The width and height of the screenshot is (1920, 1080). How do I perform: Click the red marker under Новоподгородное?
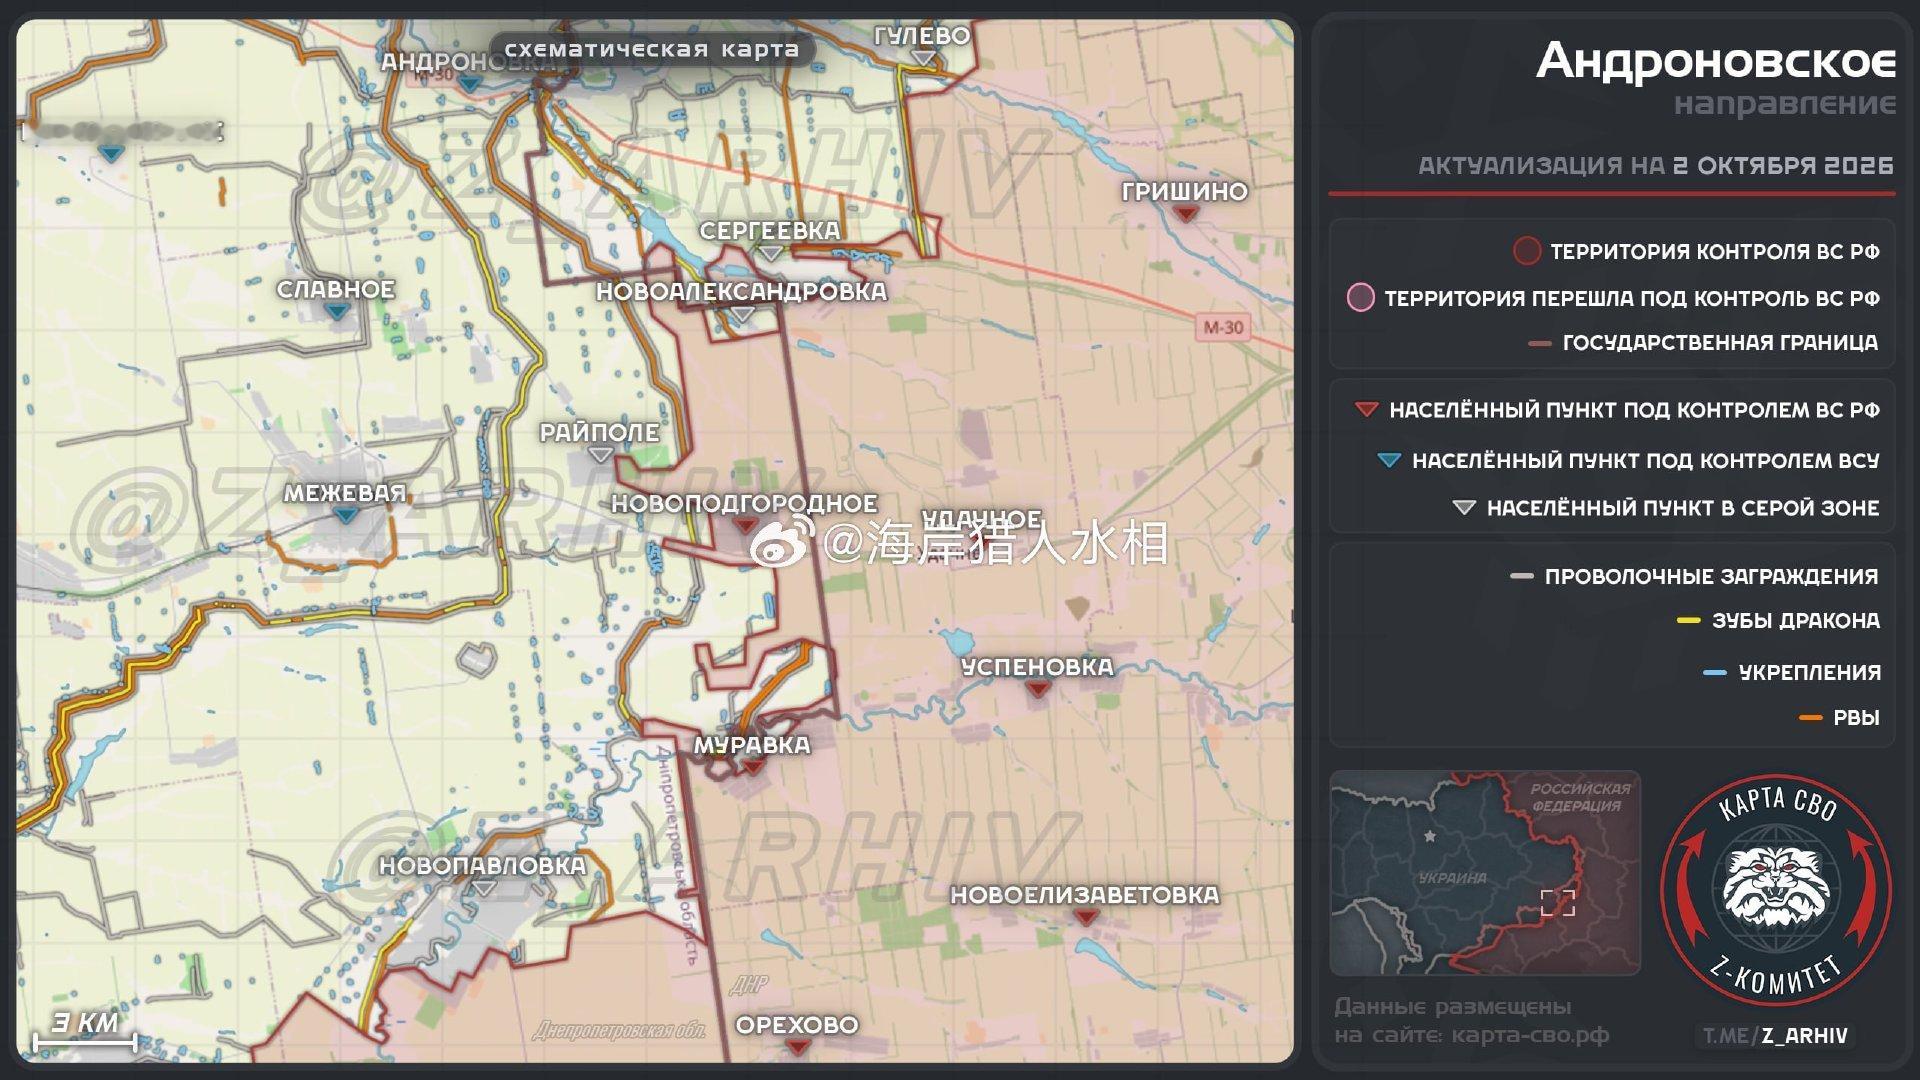click(745, 526)
